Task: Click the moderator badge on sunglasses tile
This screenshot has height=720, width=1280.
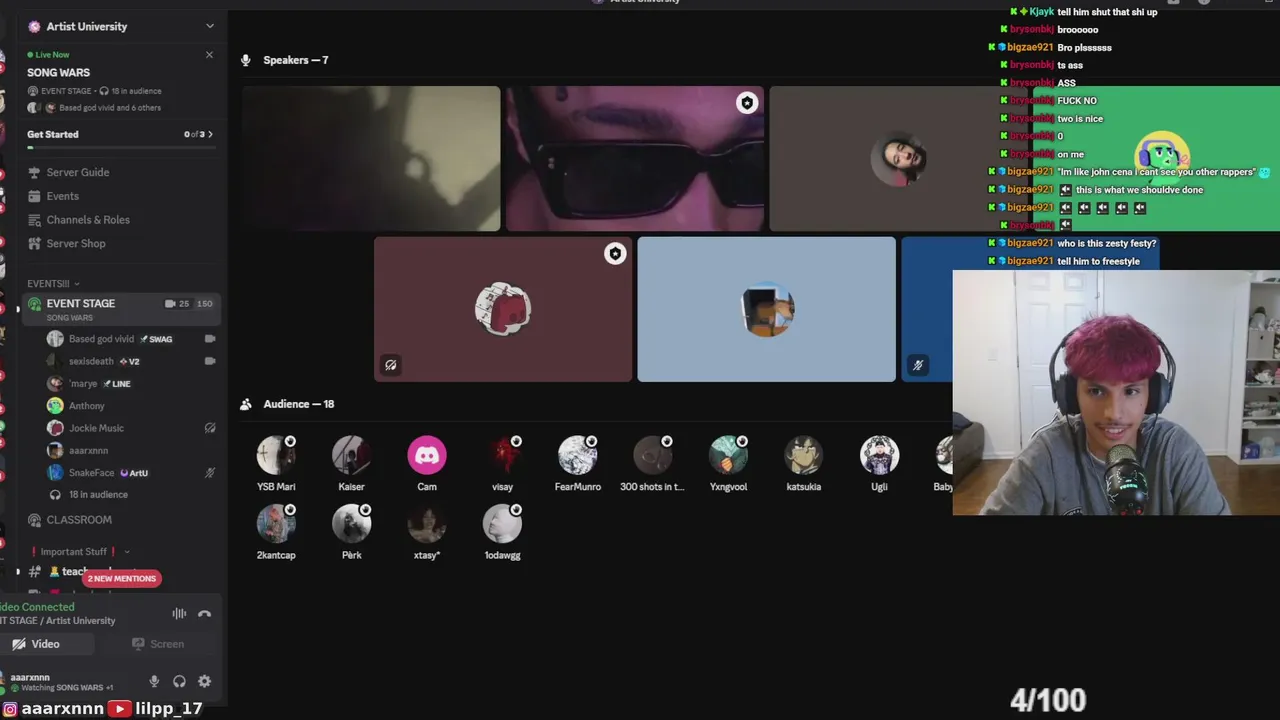Action: (x=747, y=103)
